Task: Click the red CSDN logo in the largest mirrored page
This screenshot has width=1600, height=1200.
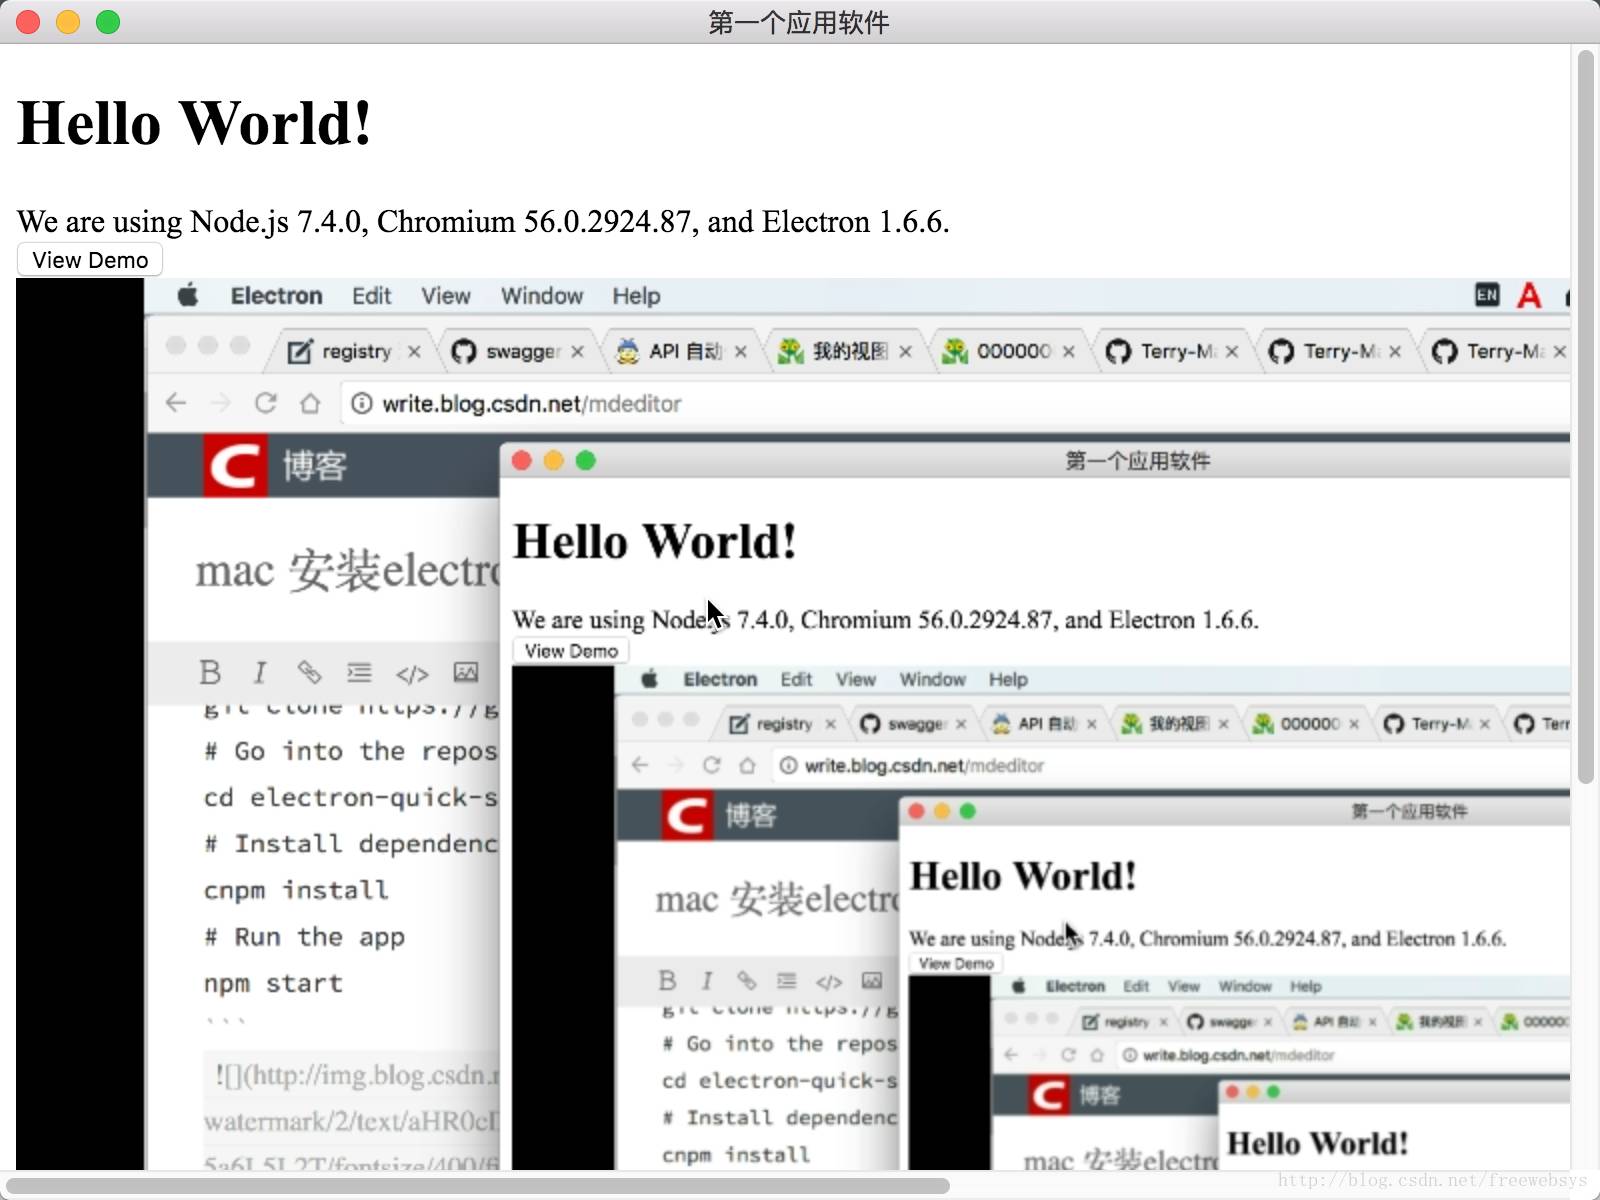Action: tap(235, 465)
